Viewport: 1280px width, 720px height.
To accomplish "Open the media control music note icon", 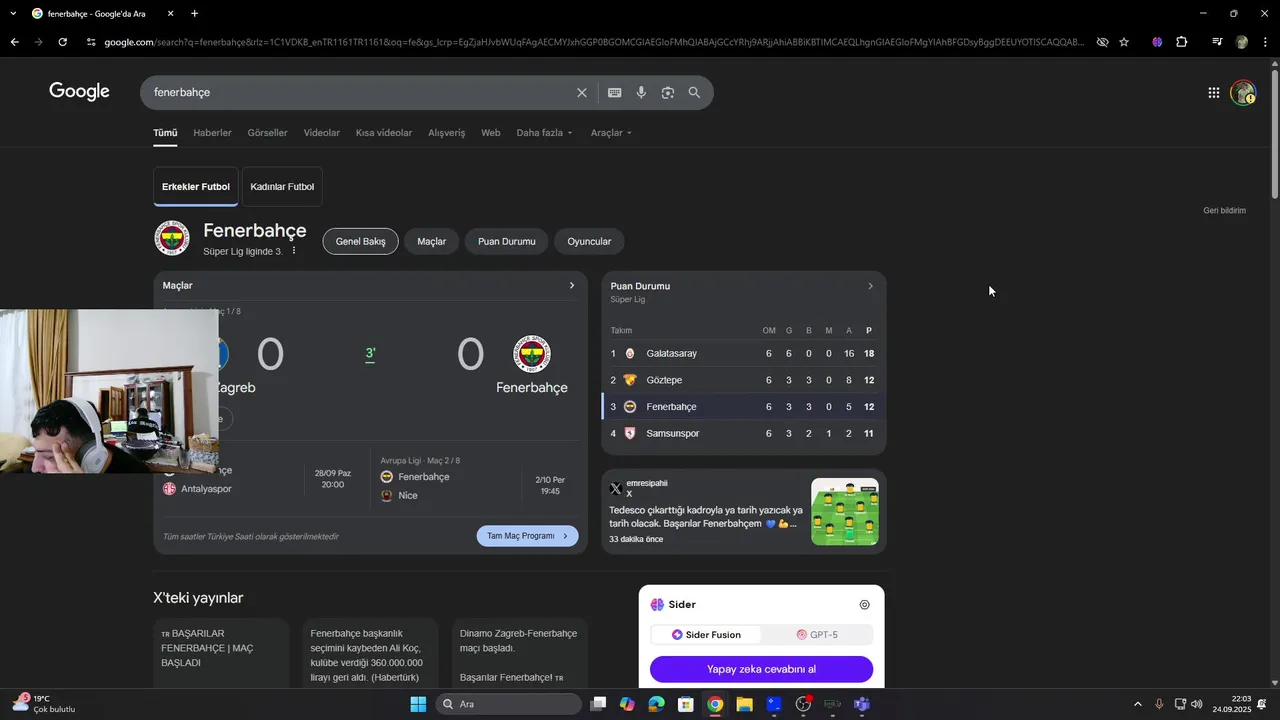I will [x=1217, y=42].
